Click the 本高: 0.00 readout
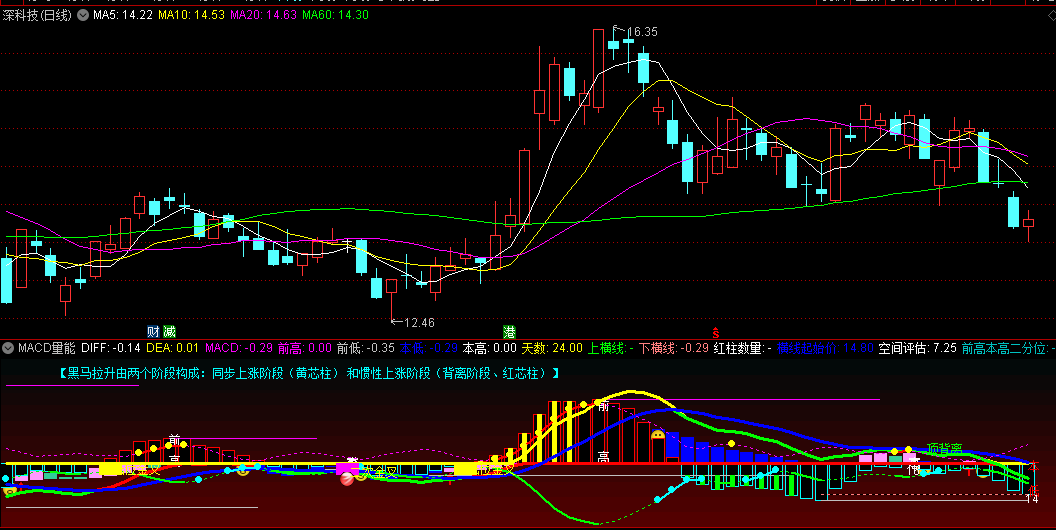The image size is (1056, 530). click(489, 348)
